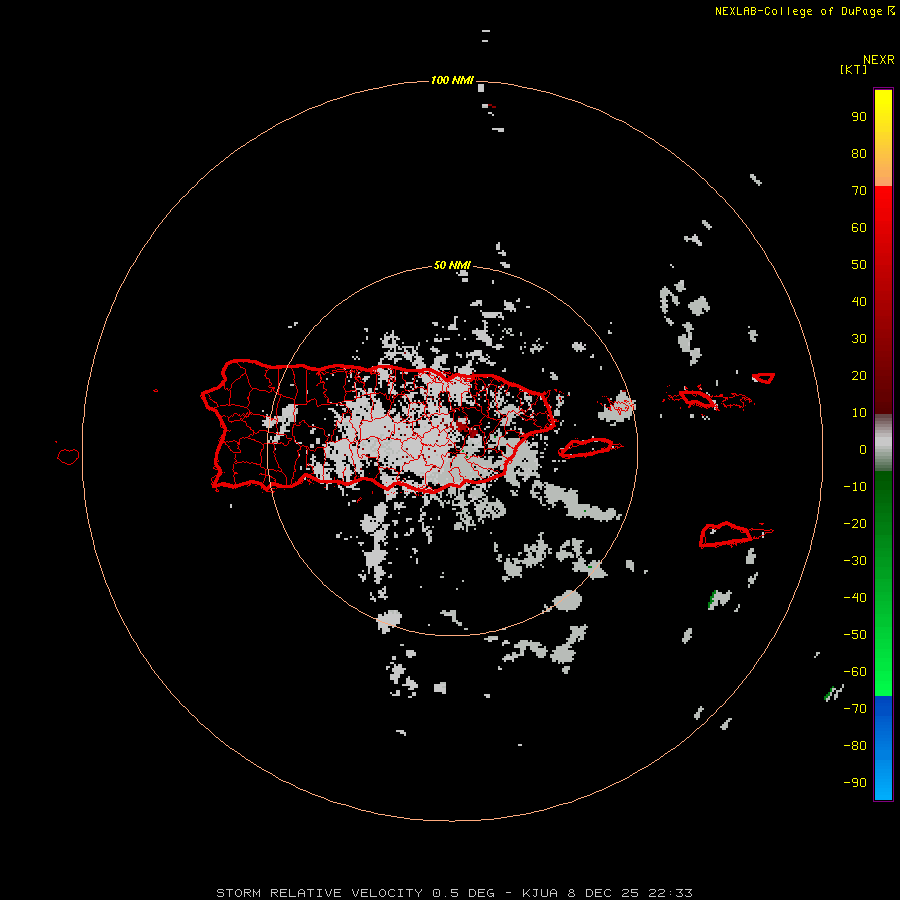The height and width of the screenshot is (900, 900).
Task: Click the 10 value on the velocity scale
Action: coord(859,413)
